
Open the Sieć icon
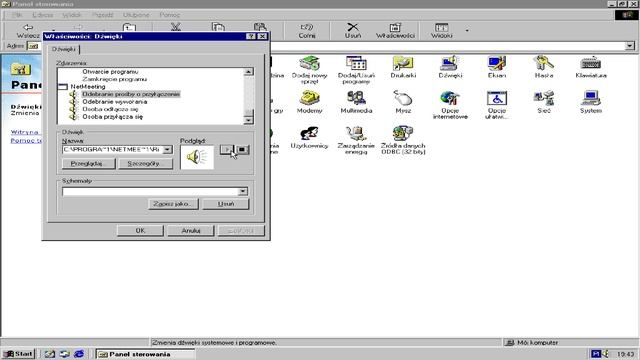(544, 102)
